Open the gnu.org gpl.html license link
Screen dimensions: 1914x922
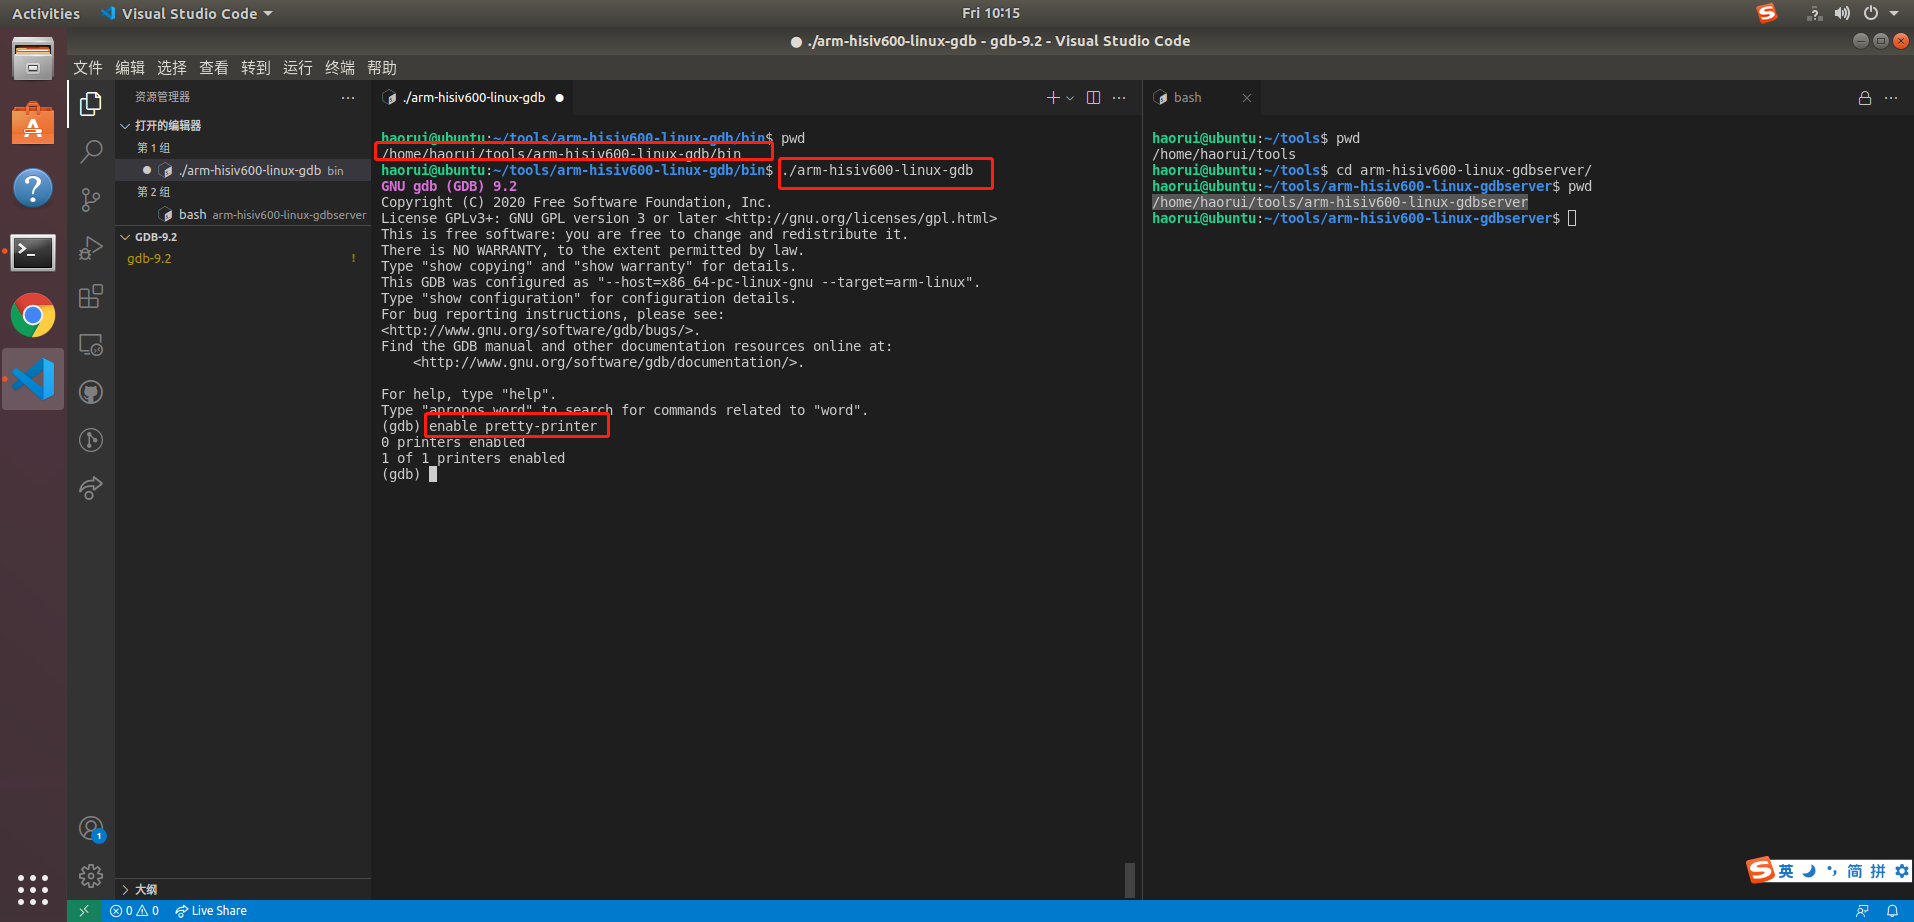(x=861, y=219)
